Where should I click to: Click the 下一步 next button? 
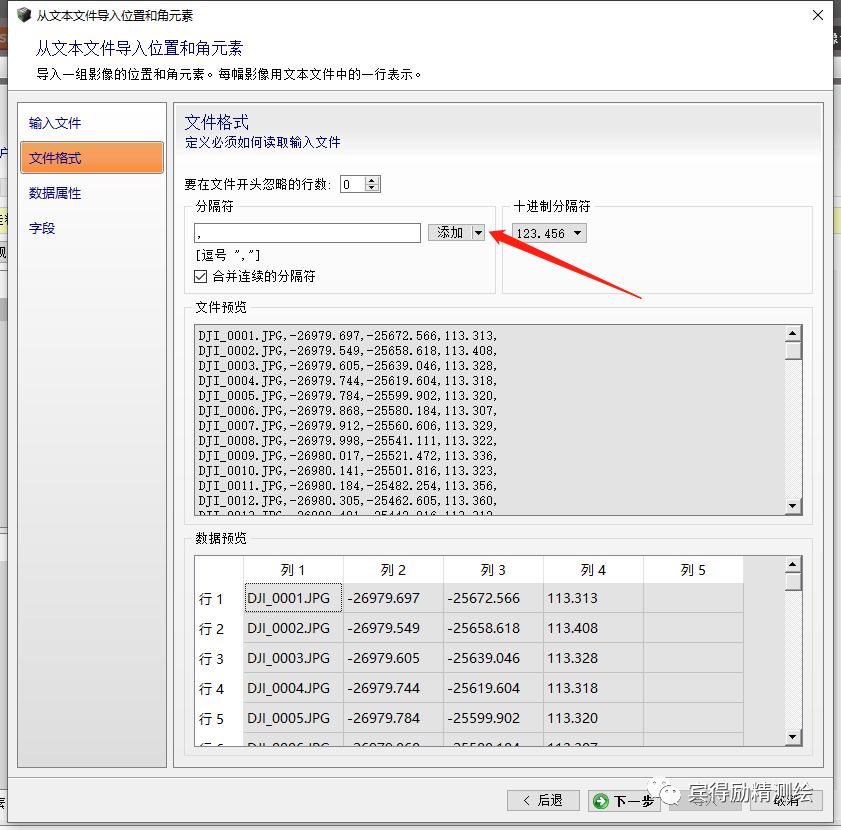tap(624, 801)
